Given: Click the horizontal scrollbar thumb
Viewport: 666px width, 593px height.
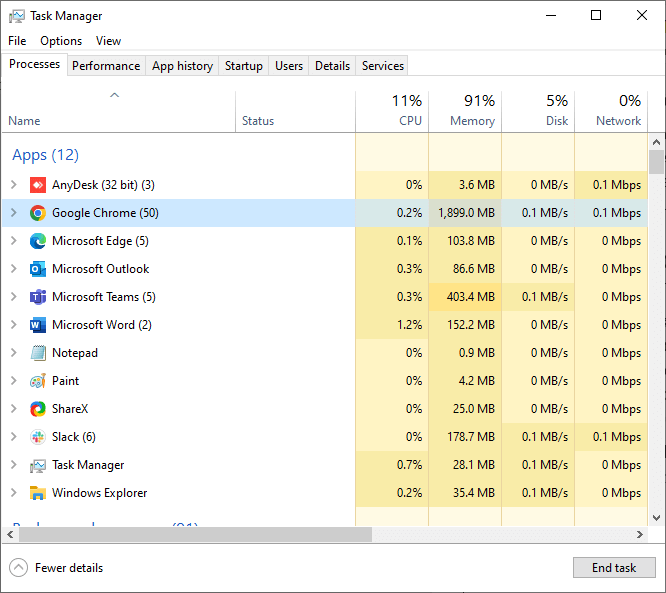Looking at the screenshot, I should [196, 534].
